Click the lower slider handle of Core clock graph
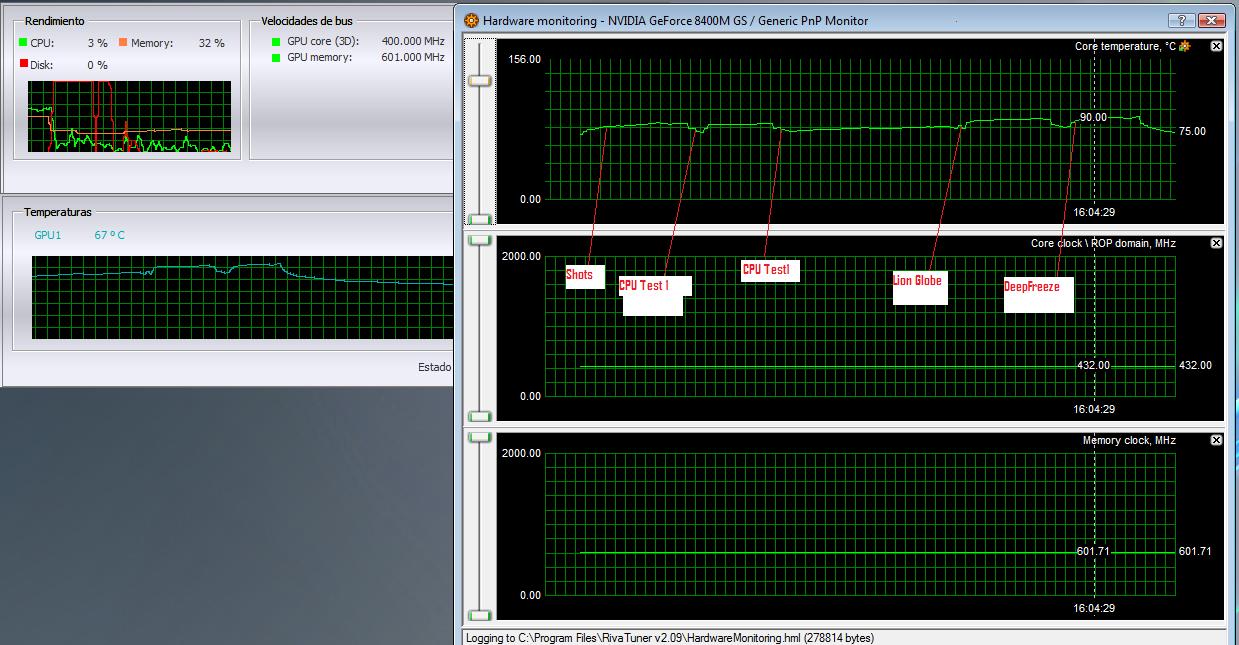 (481, 416)
